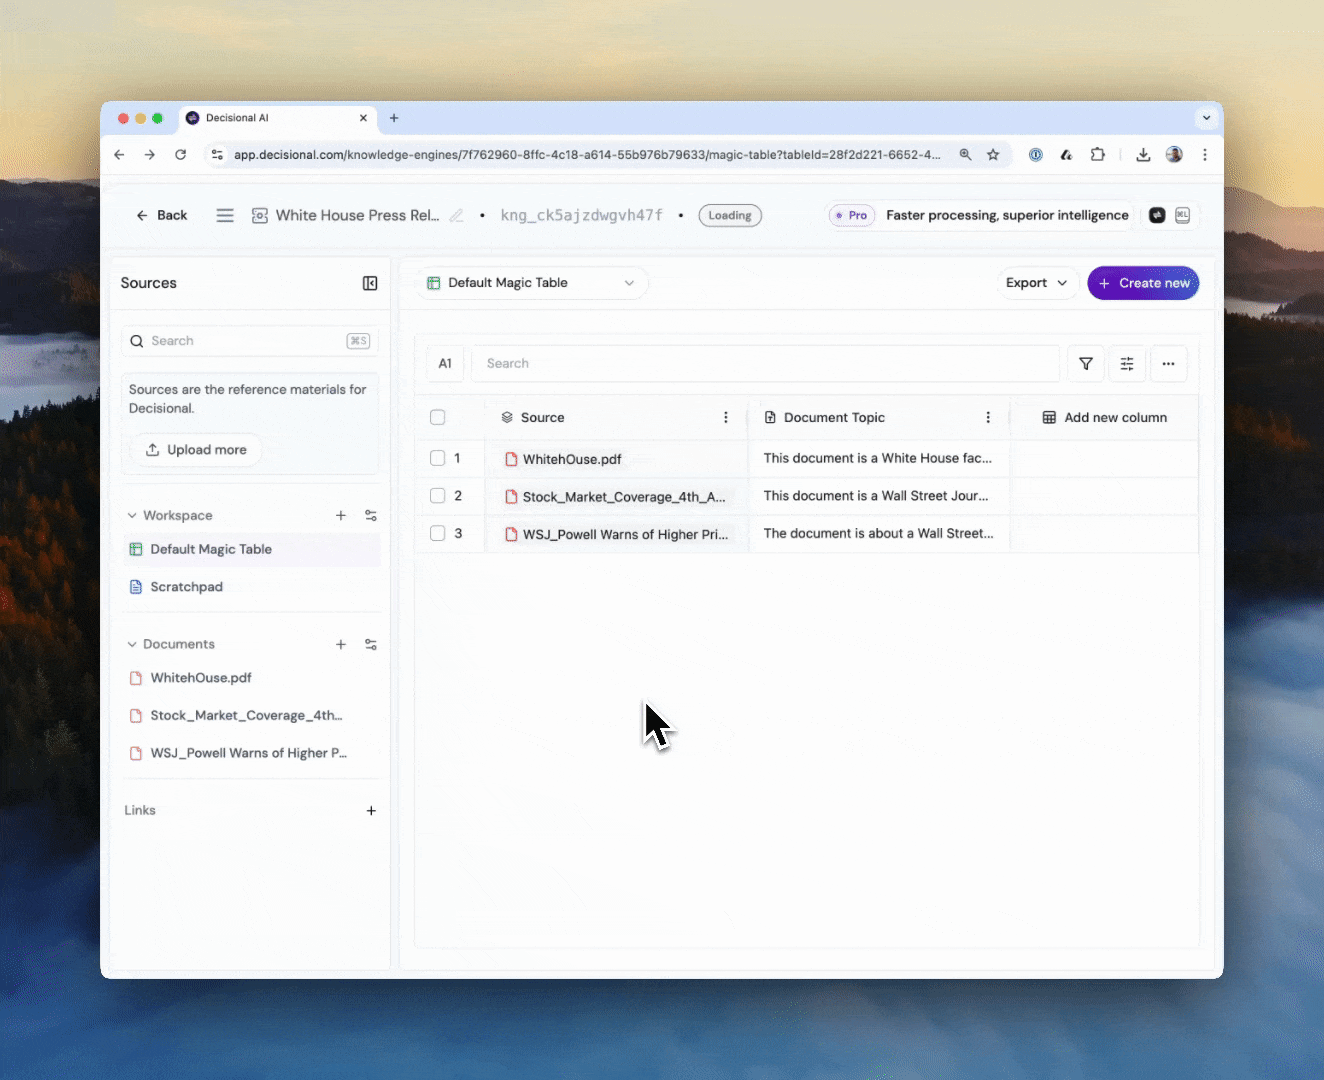Click the edit pencil next to White House Press Rel...
Image resolution: width=1324 pixels, height=1080 pixels.
[x=457, y=215]
